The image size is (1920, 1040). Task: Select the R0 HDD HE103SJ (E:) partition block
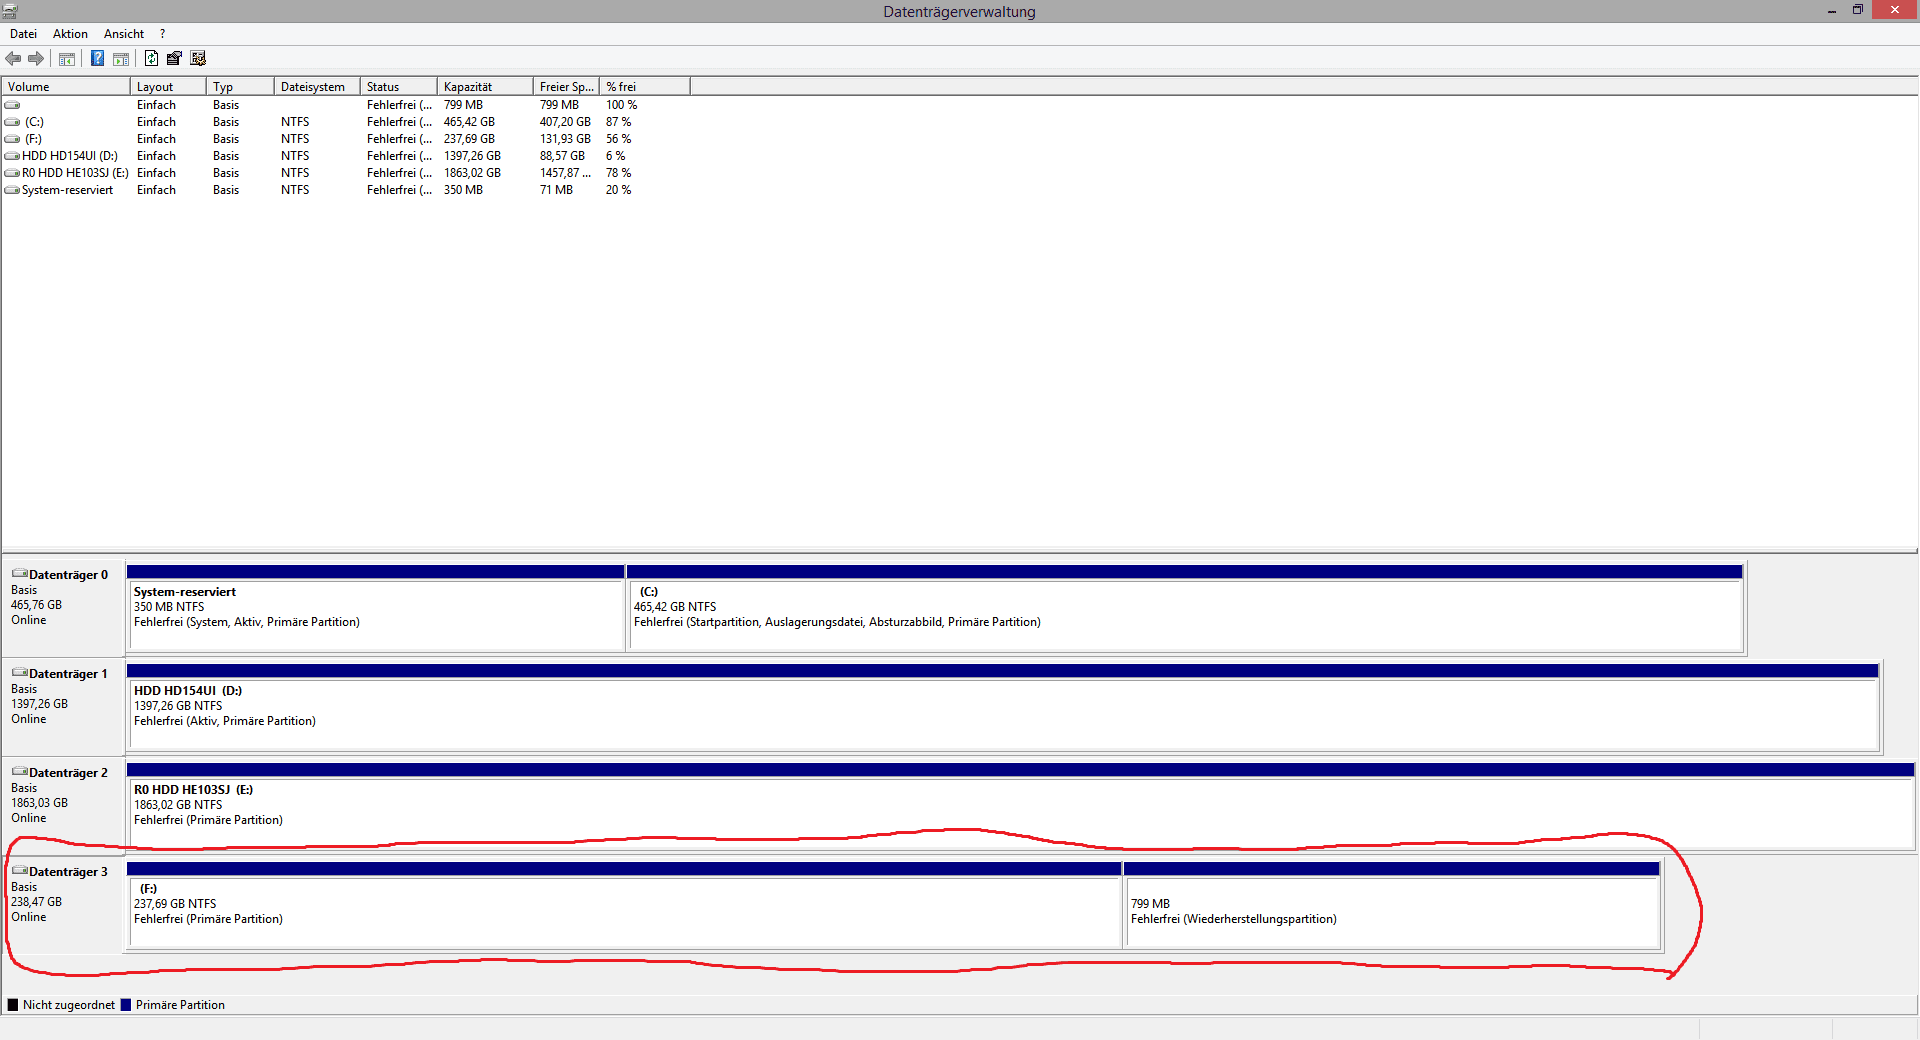pos(1020,806)
